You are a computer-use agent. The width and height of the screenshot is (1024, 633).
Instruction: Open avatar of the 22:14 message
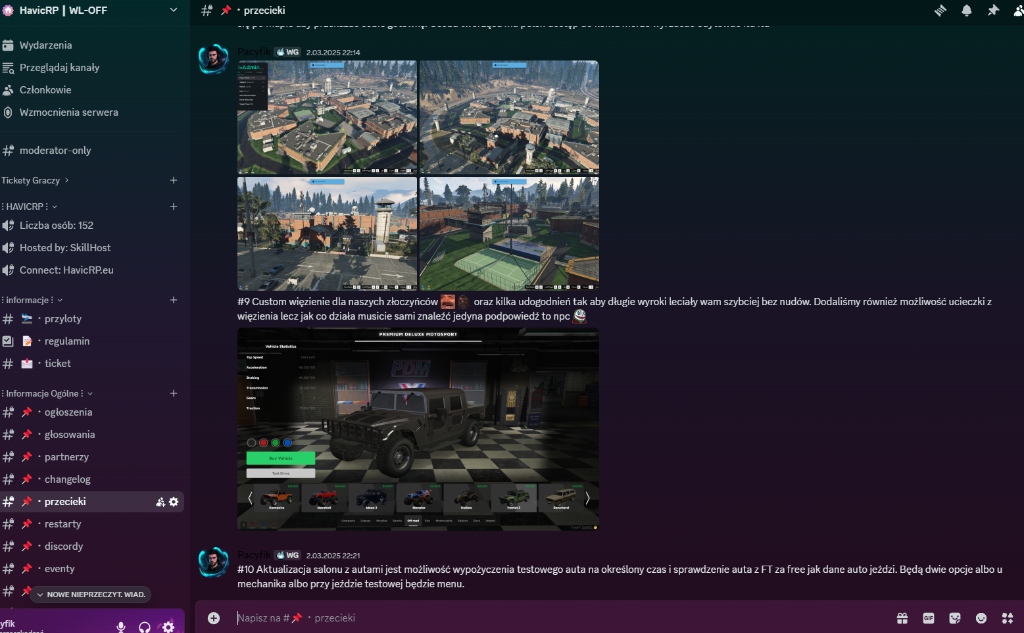[214, 59]
